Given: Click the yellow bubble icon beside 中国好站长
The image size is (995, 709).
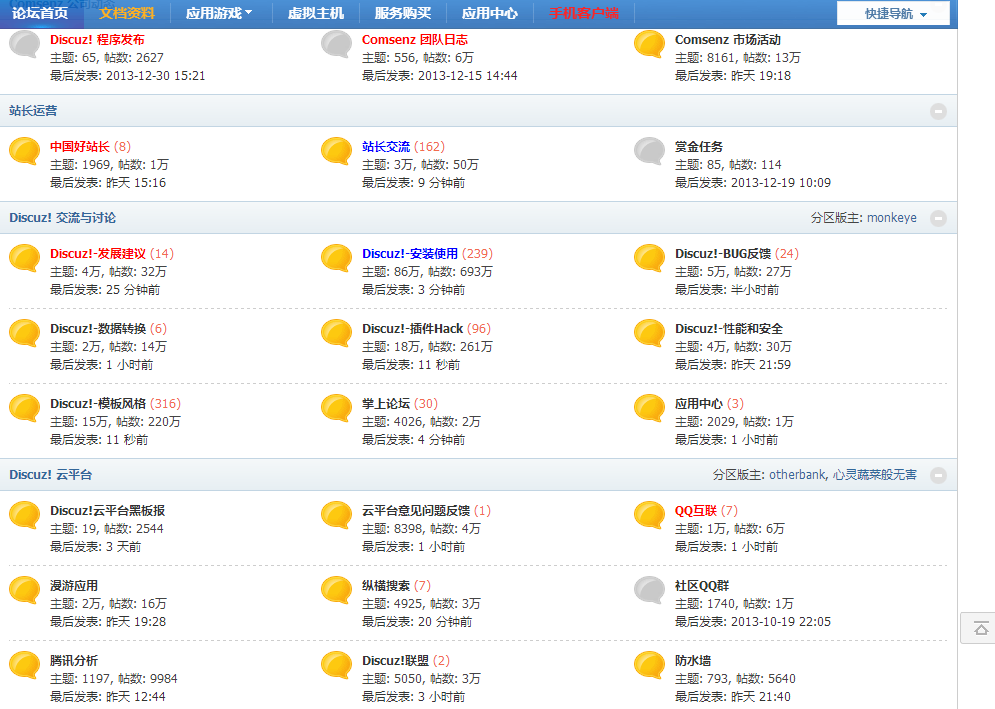Looking at the screenshot, I should point(25,152).
